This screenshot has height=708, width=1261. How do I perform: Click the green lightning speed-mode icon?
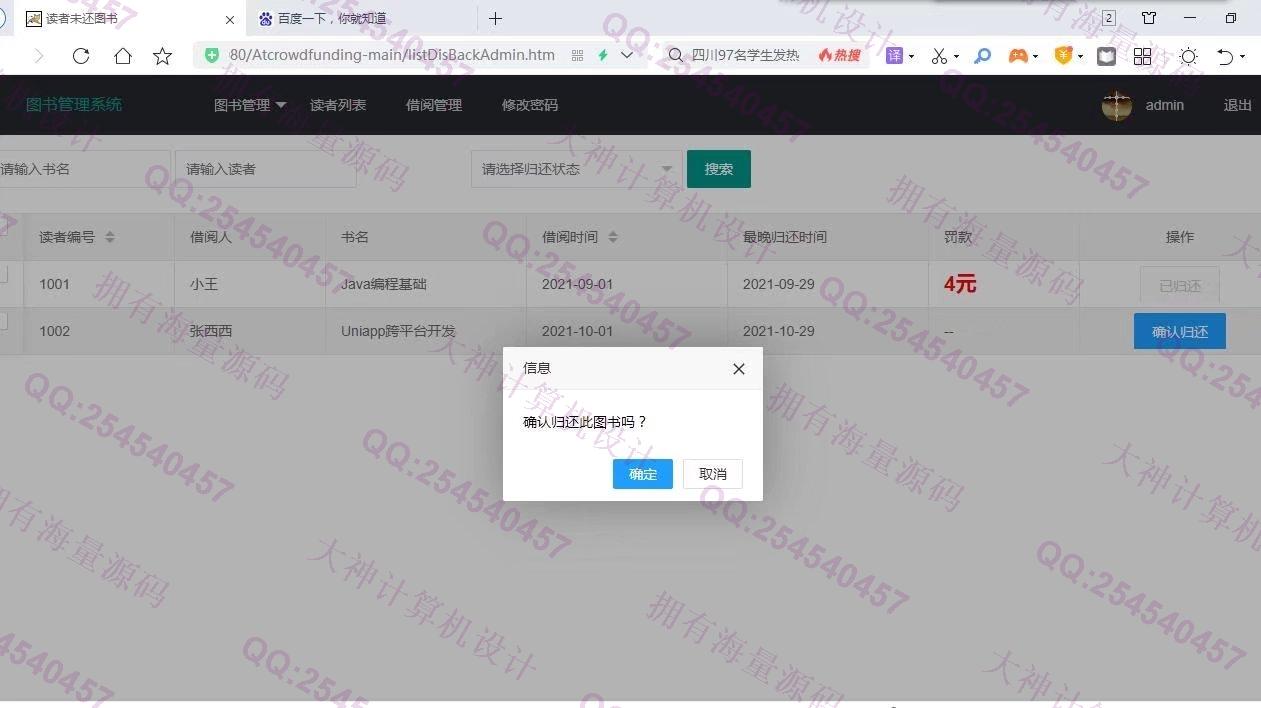(x=603, y=55)
